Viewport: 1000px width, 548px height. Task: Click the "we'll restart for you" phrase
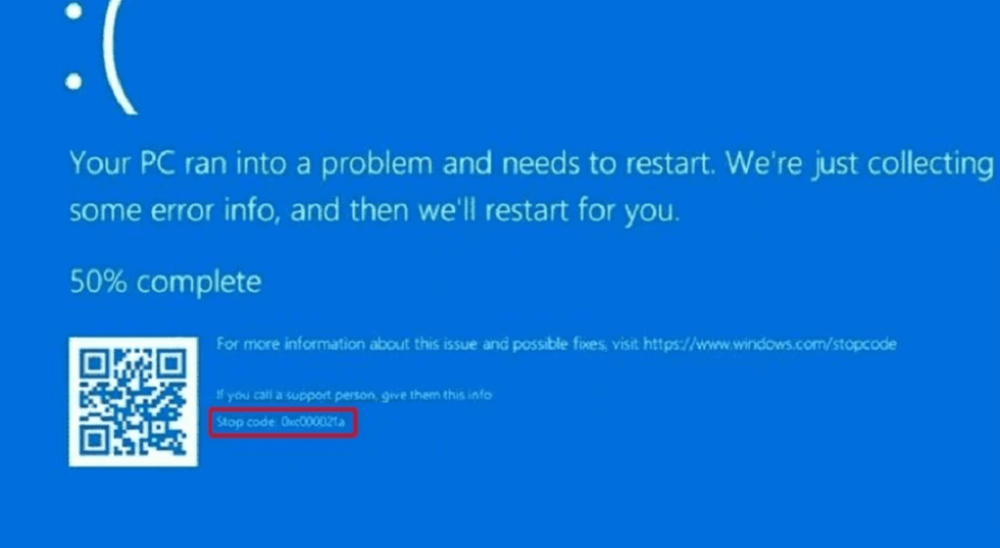(x=548, y=211)
